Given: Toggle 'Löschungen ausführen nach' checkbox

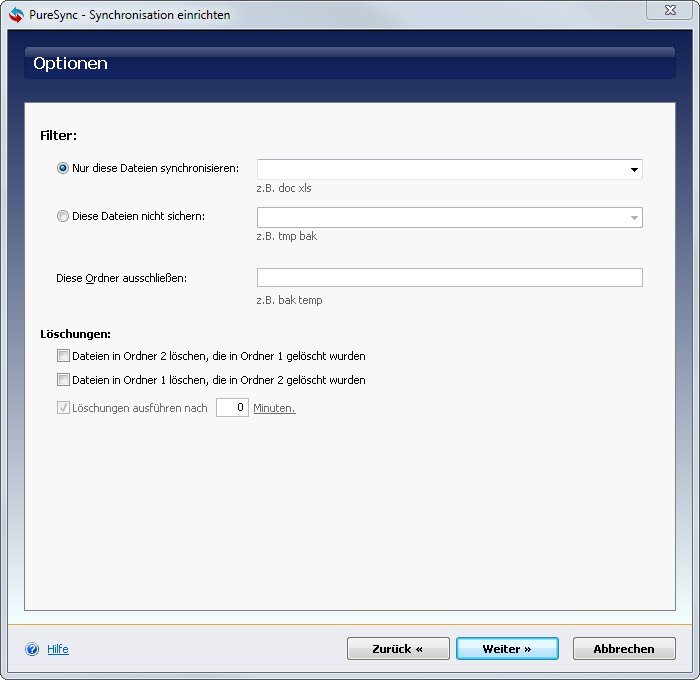Looking at the screenshot, I should coord(63,408).
